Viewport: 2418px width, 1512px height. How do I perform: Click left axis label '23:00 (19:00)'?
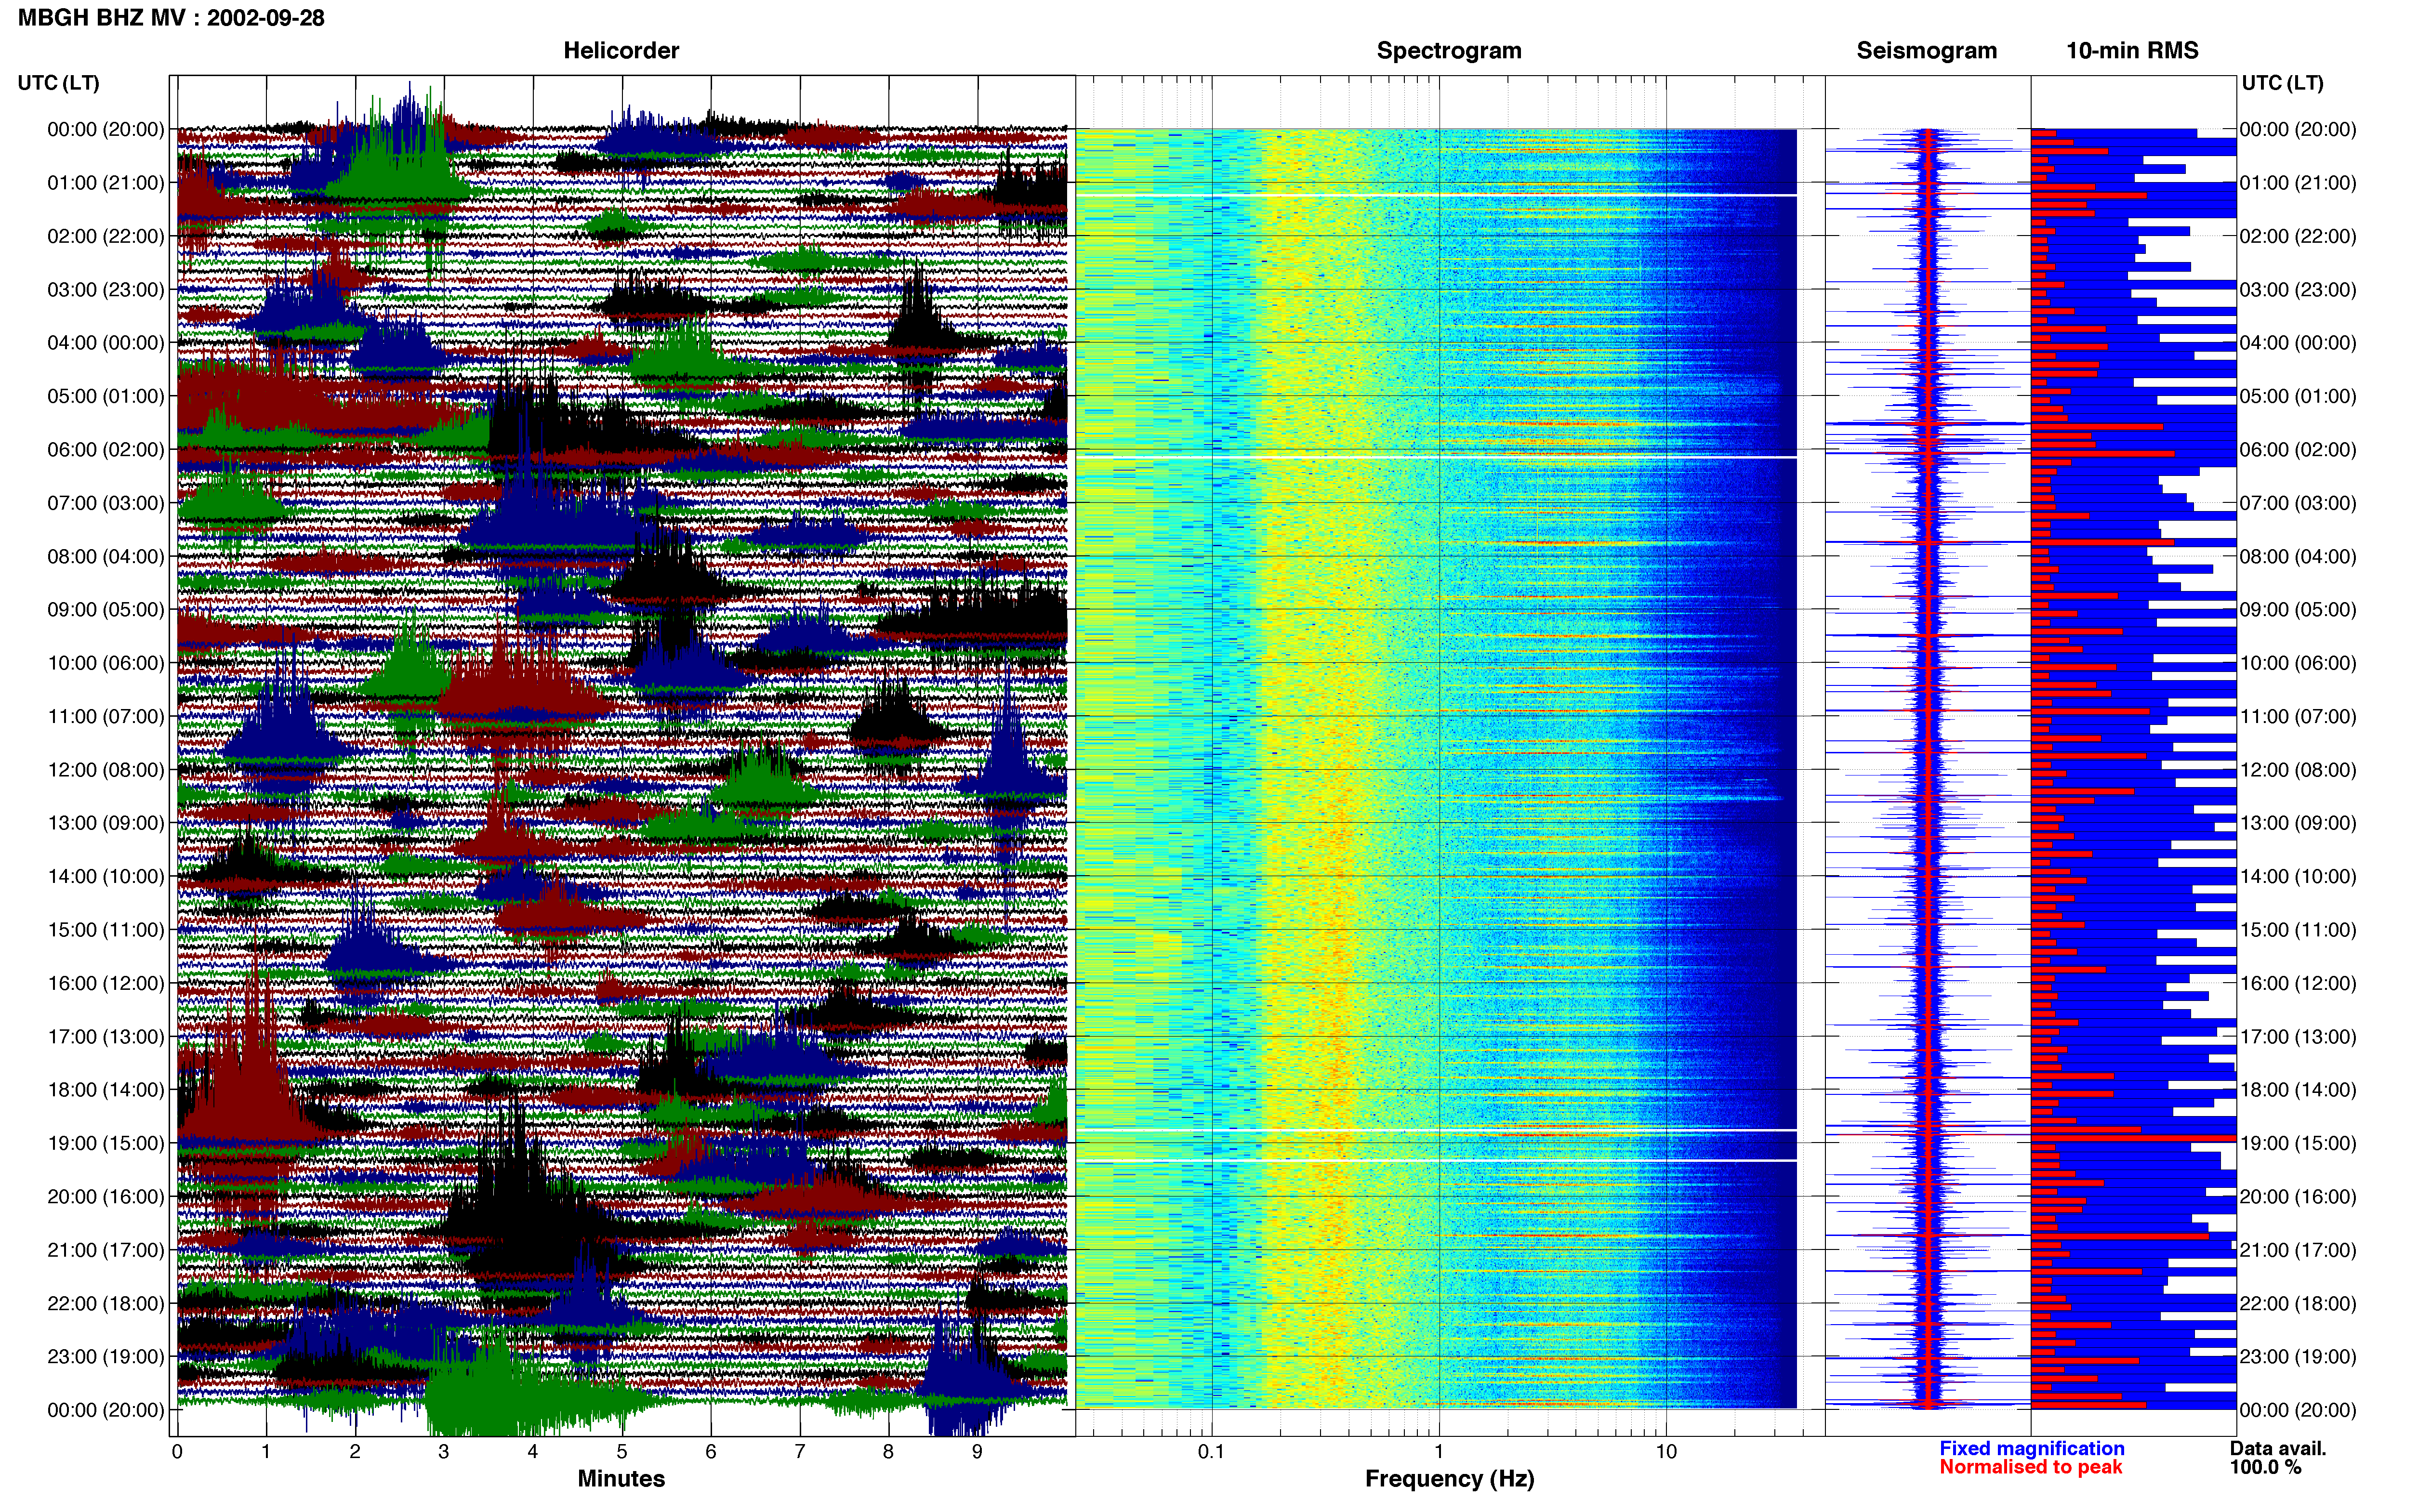point(106,1357)
